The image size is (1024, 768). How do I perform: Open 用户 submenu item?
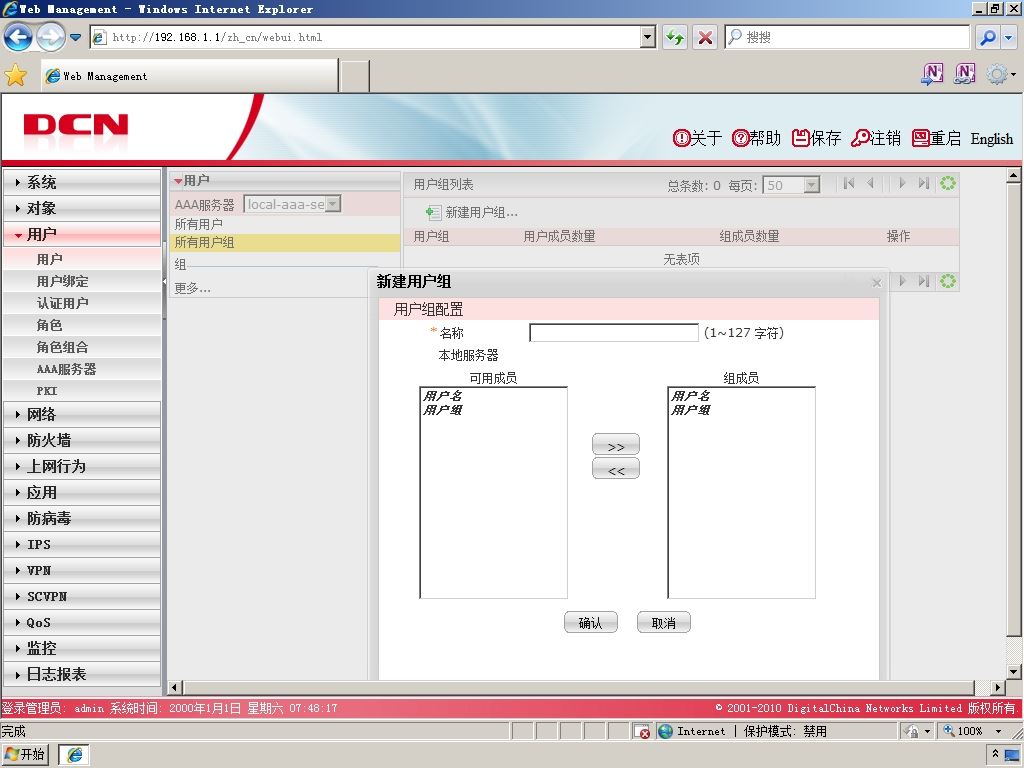[82, 259]
